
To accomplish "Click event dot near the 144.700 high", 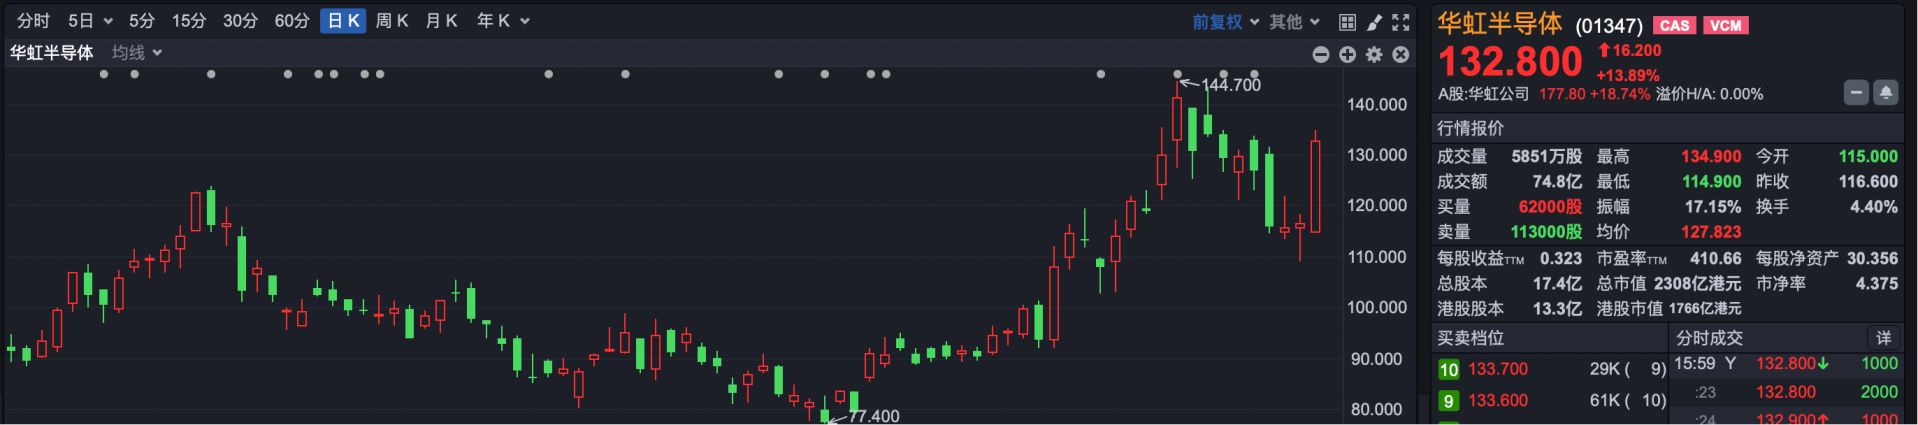I will [x=1178, y=74].
